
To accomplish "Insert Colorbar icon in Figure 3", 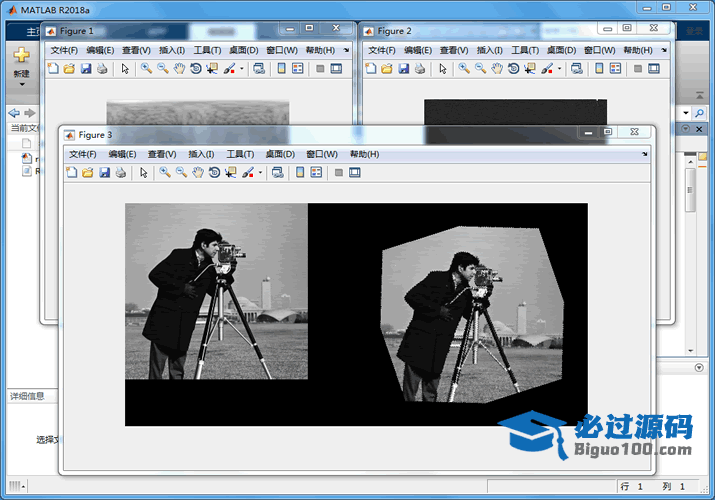I will (300, 172).
